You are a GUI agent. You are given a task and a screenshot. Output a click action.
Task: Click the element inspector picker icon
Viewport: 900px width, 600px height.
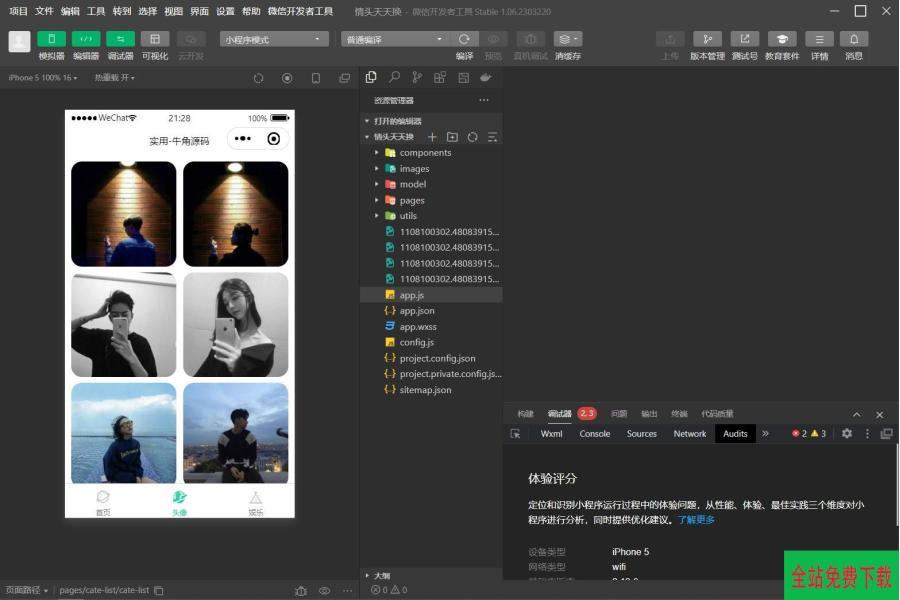coord(516,434)
